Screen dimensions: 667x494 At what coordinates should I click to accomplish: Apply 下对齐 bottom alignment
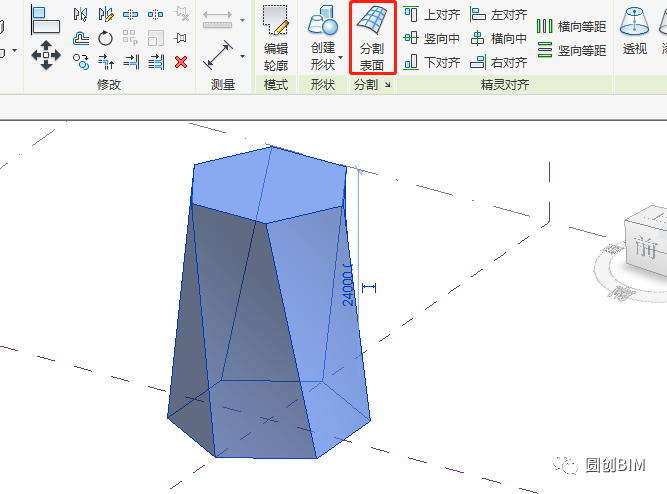click(x=432, y=63)
